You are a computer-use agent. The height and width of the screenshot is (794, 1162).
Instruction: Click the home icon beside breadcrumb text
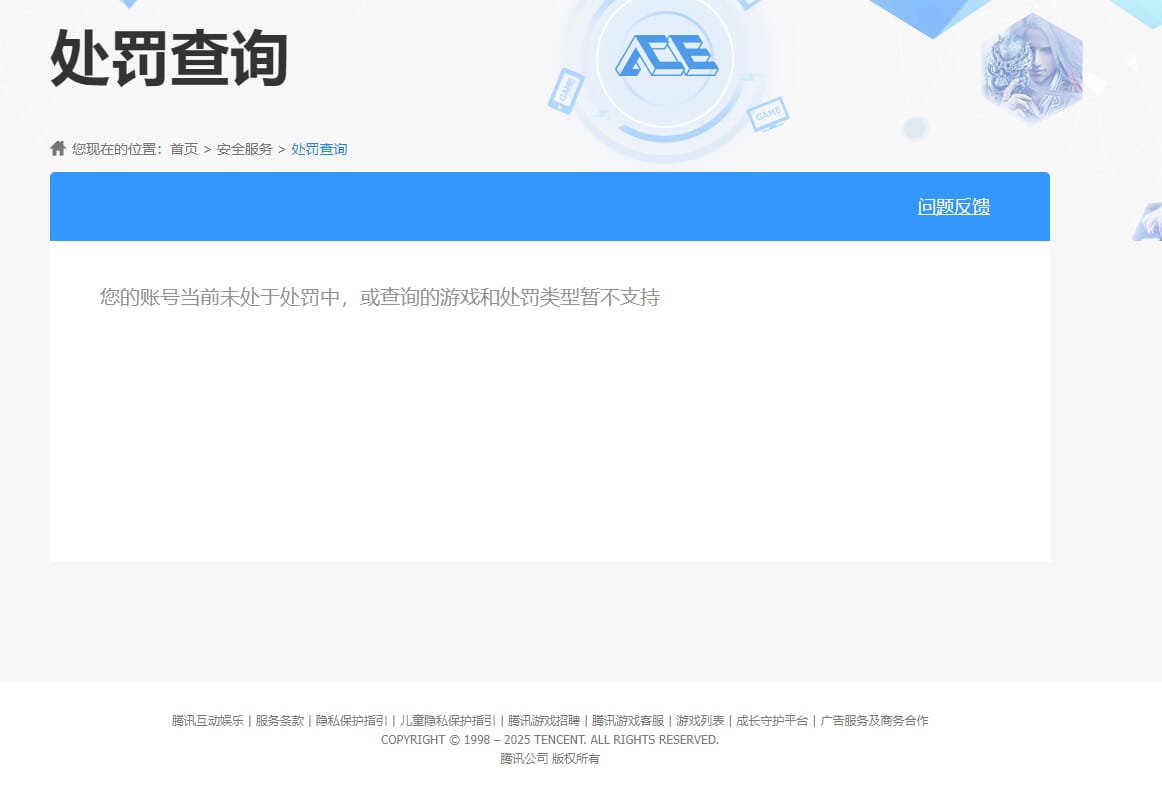pos(57,148)
